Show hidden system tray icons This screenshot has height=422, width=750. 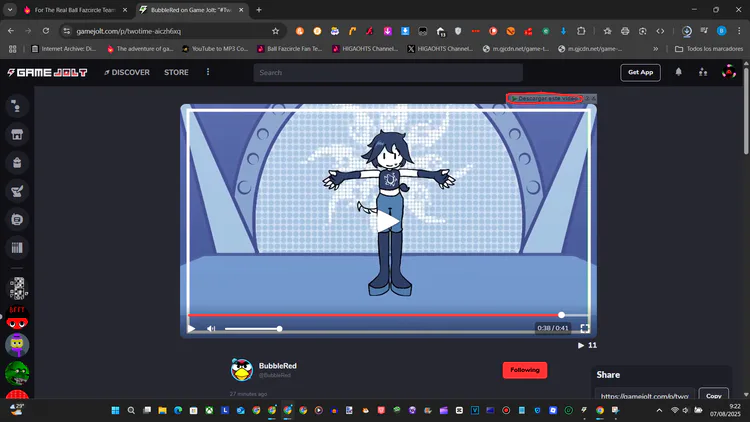pyautogui.click(x=659, y=410)
